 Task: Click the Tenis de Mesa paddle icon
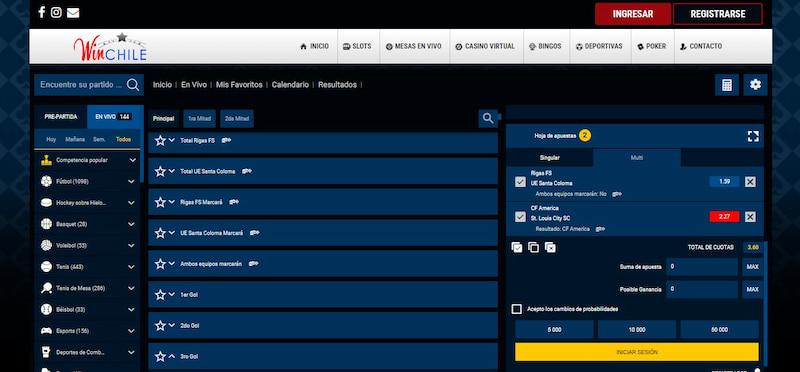click(x=46, y=288)
